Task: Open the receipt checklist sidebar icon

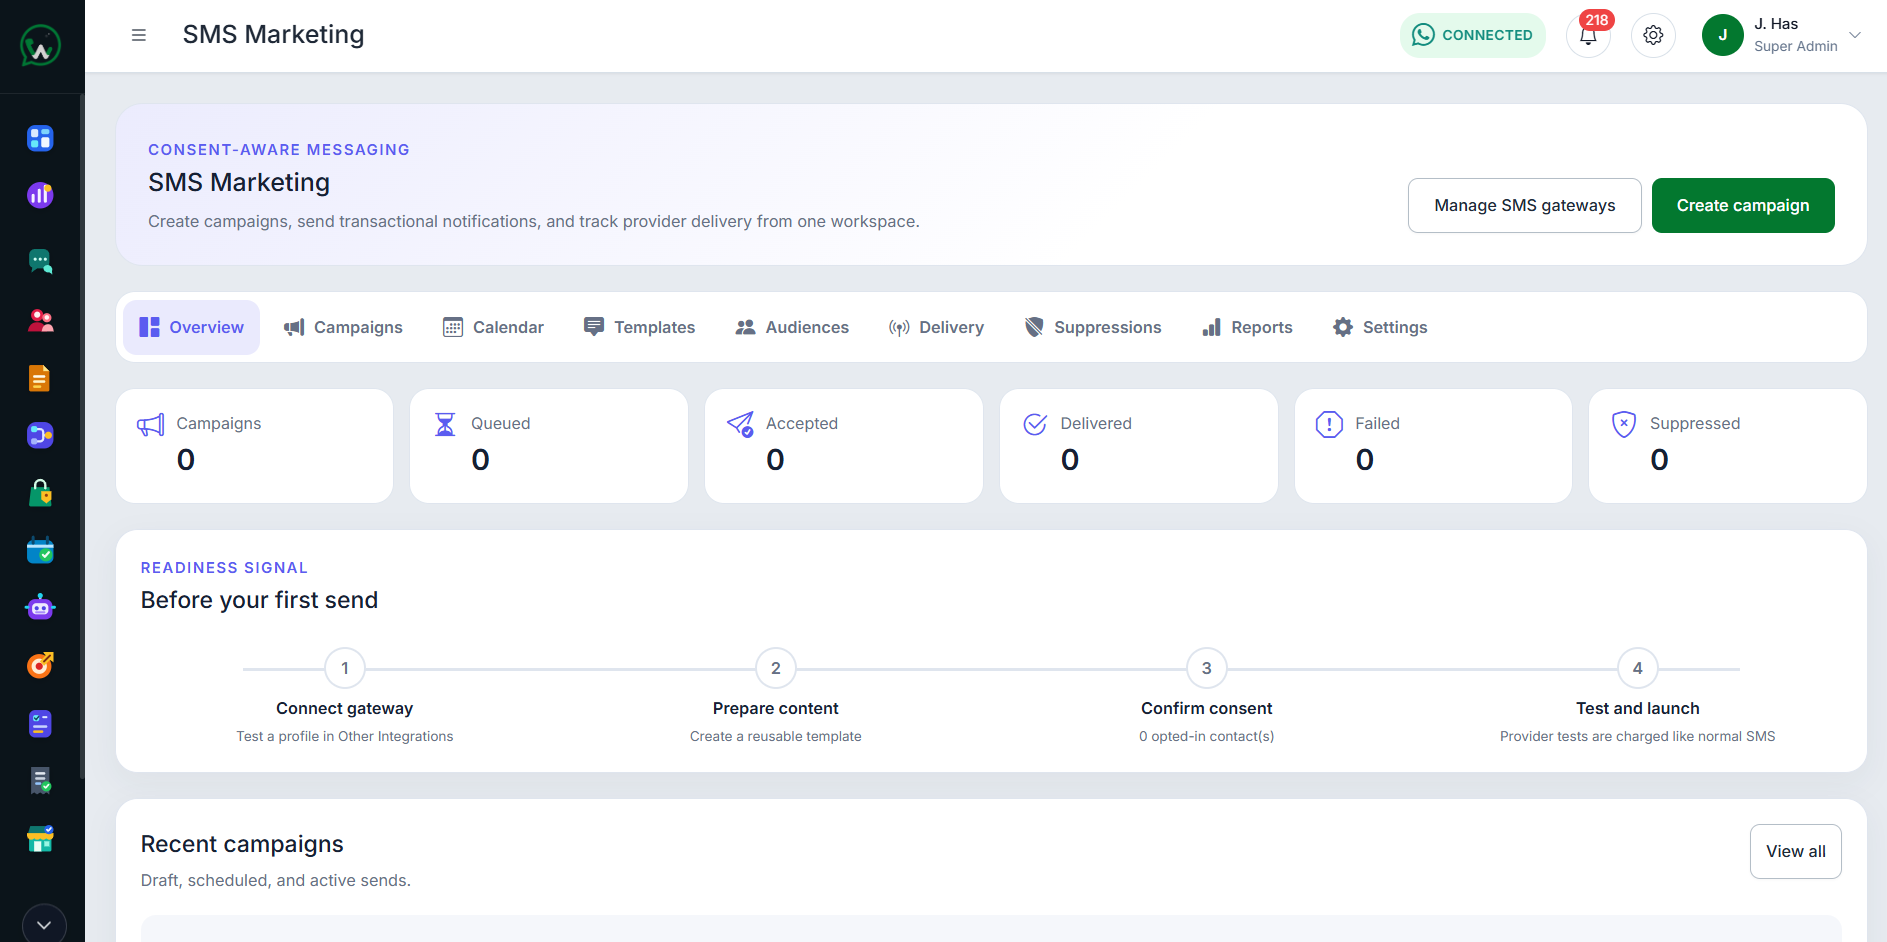Action: click(x=40, y=781)
